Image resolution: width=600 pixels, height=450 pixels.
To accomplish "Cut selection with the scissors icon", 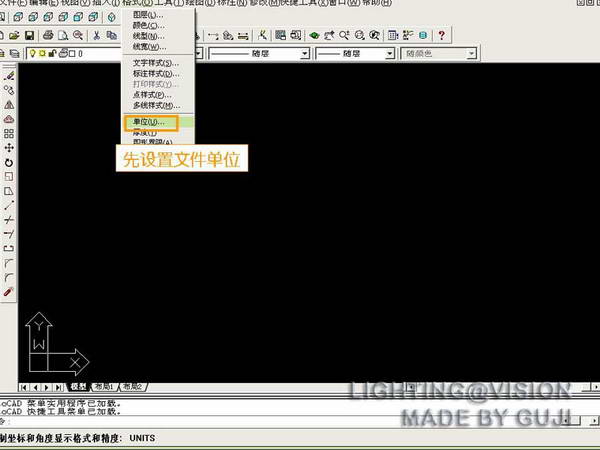I will click(96, 36).
